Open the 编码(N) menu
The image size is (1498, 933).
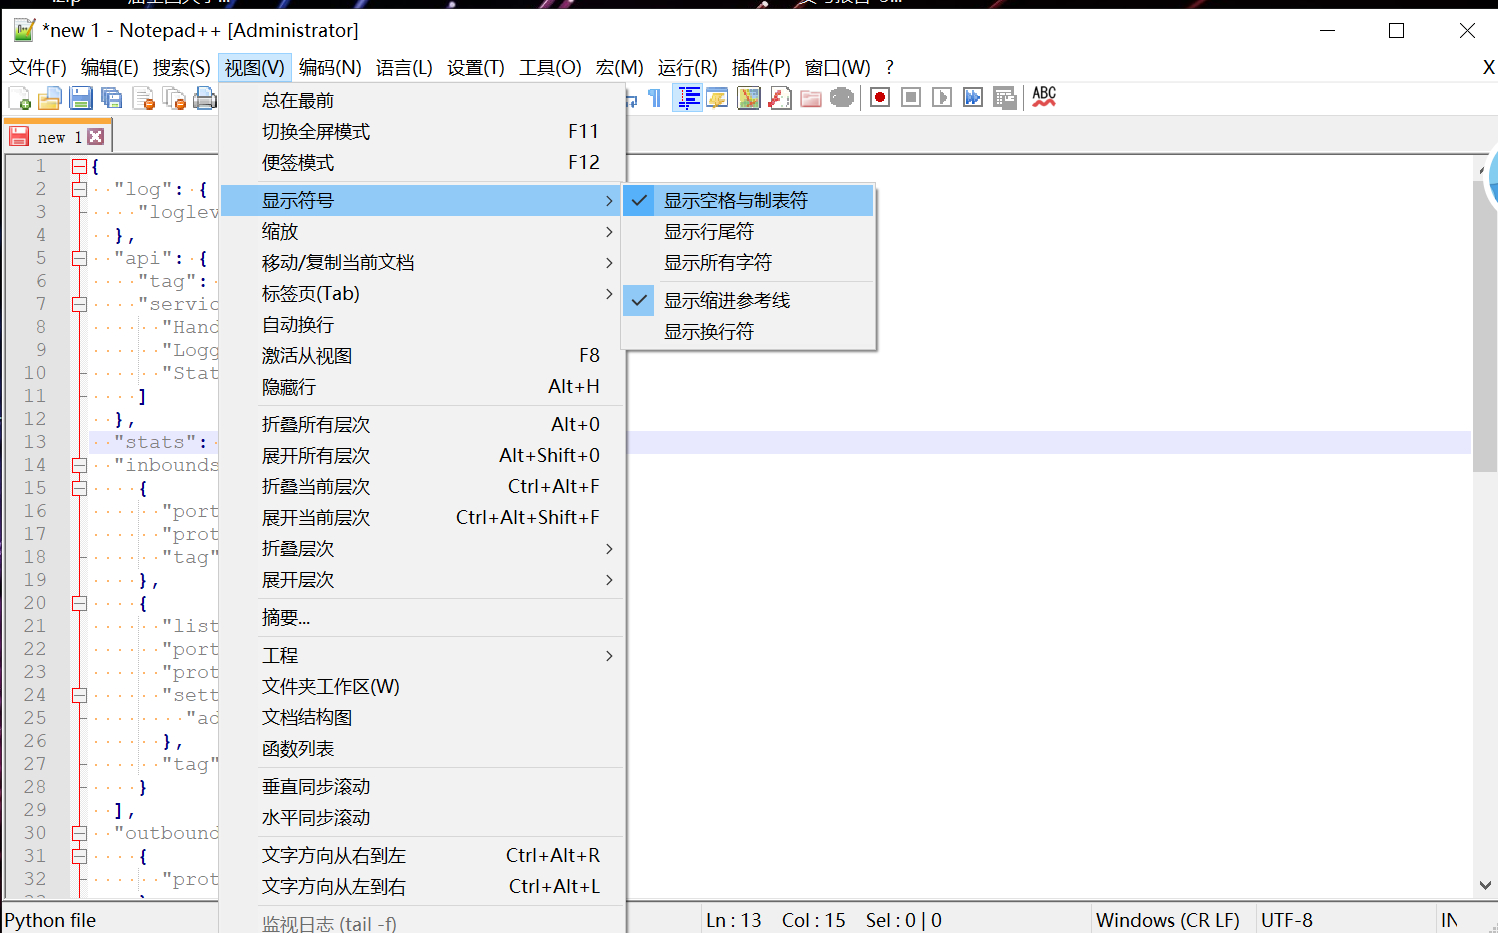(x=330, y=67)
